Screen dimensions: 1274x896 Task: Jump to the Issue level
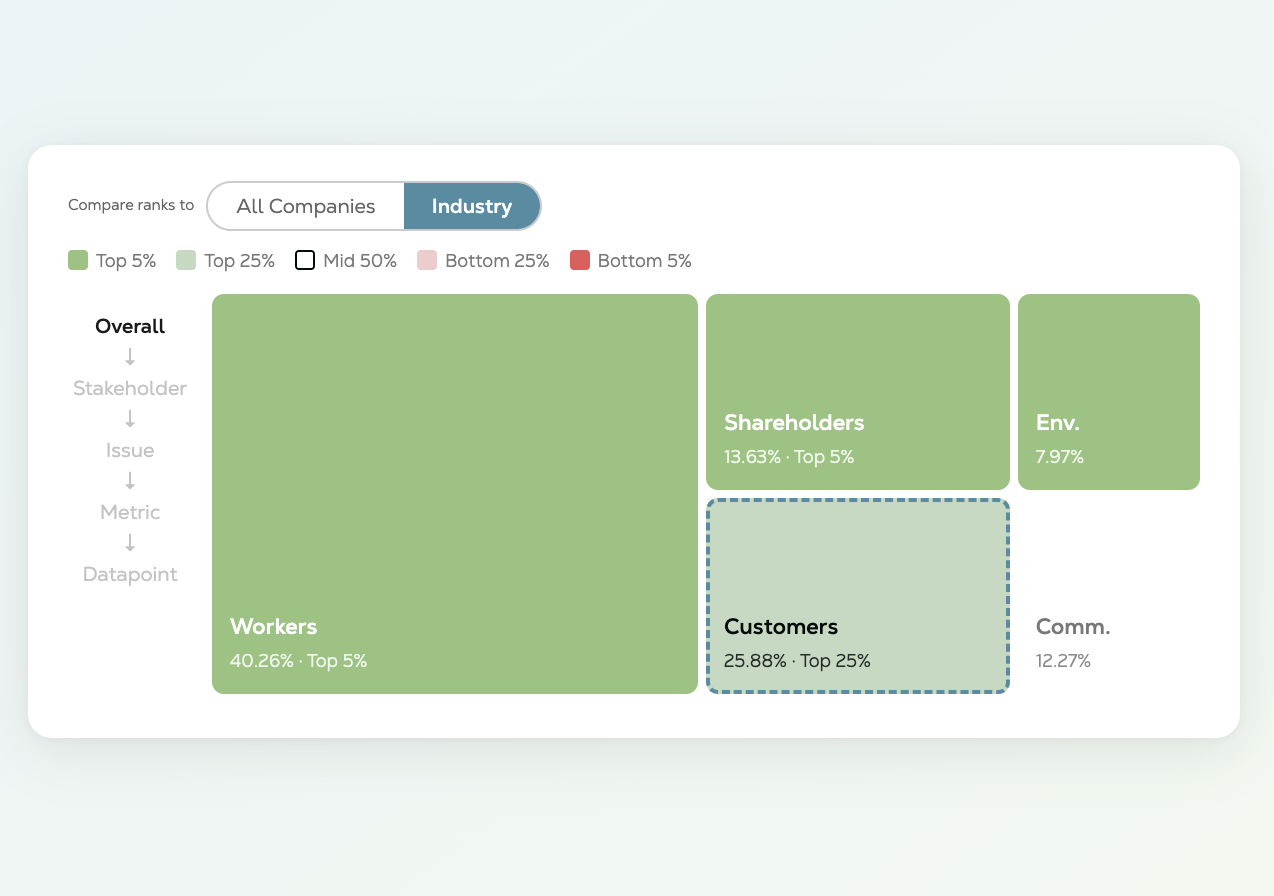coord(130,450)
